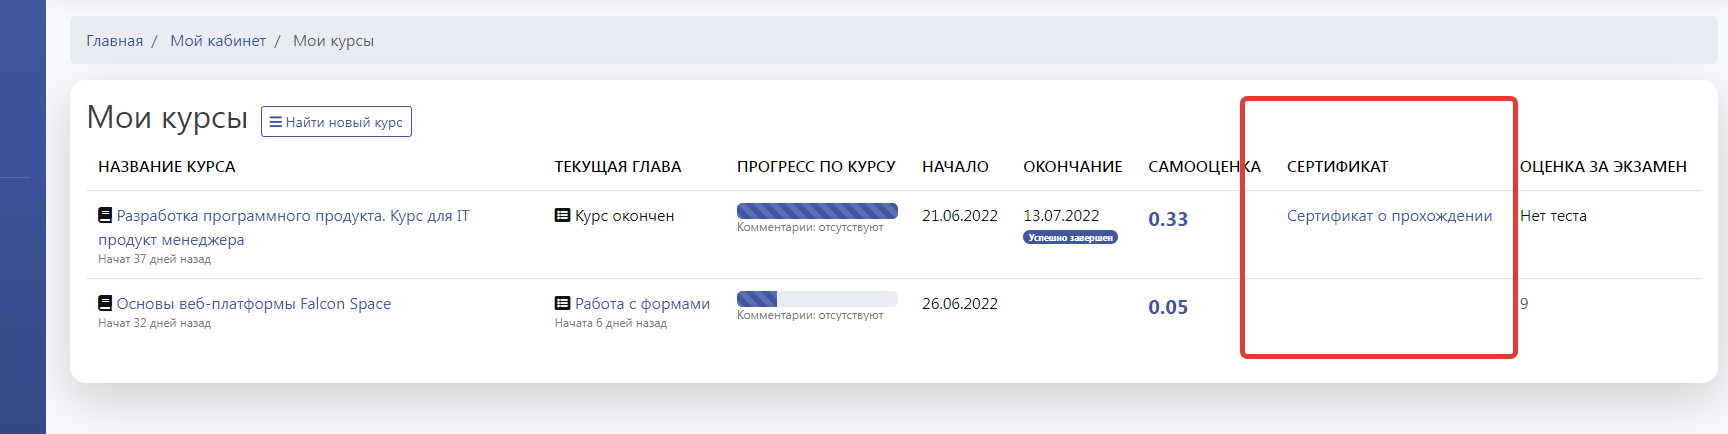Click the 'Успешно завершен' badge
This screenshot has width=1728, height=434.
pyautogui.click(x=1070, y=238)
